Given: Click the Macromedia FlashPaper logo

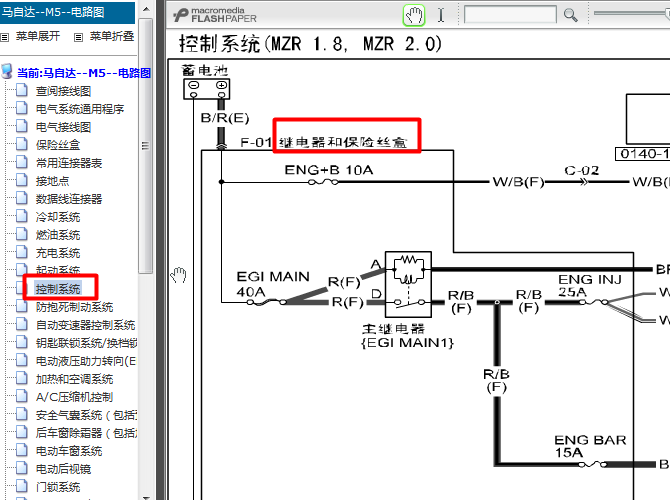Looking at the screenshot, I should (x=215, y=15).
